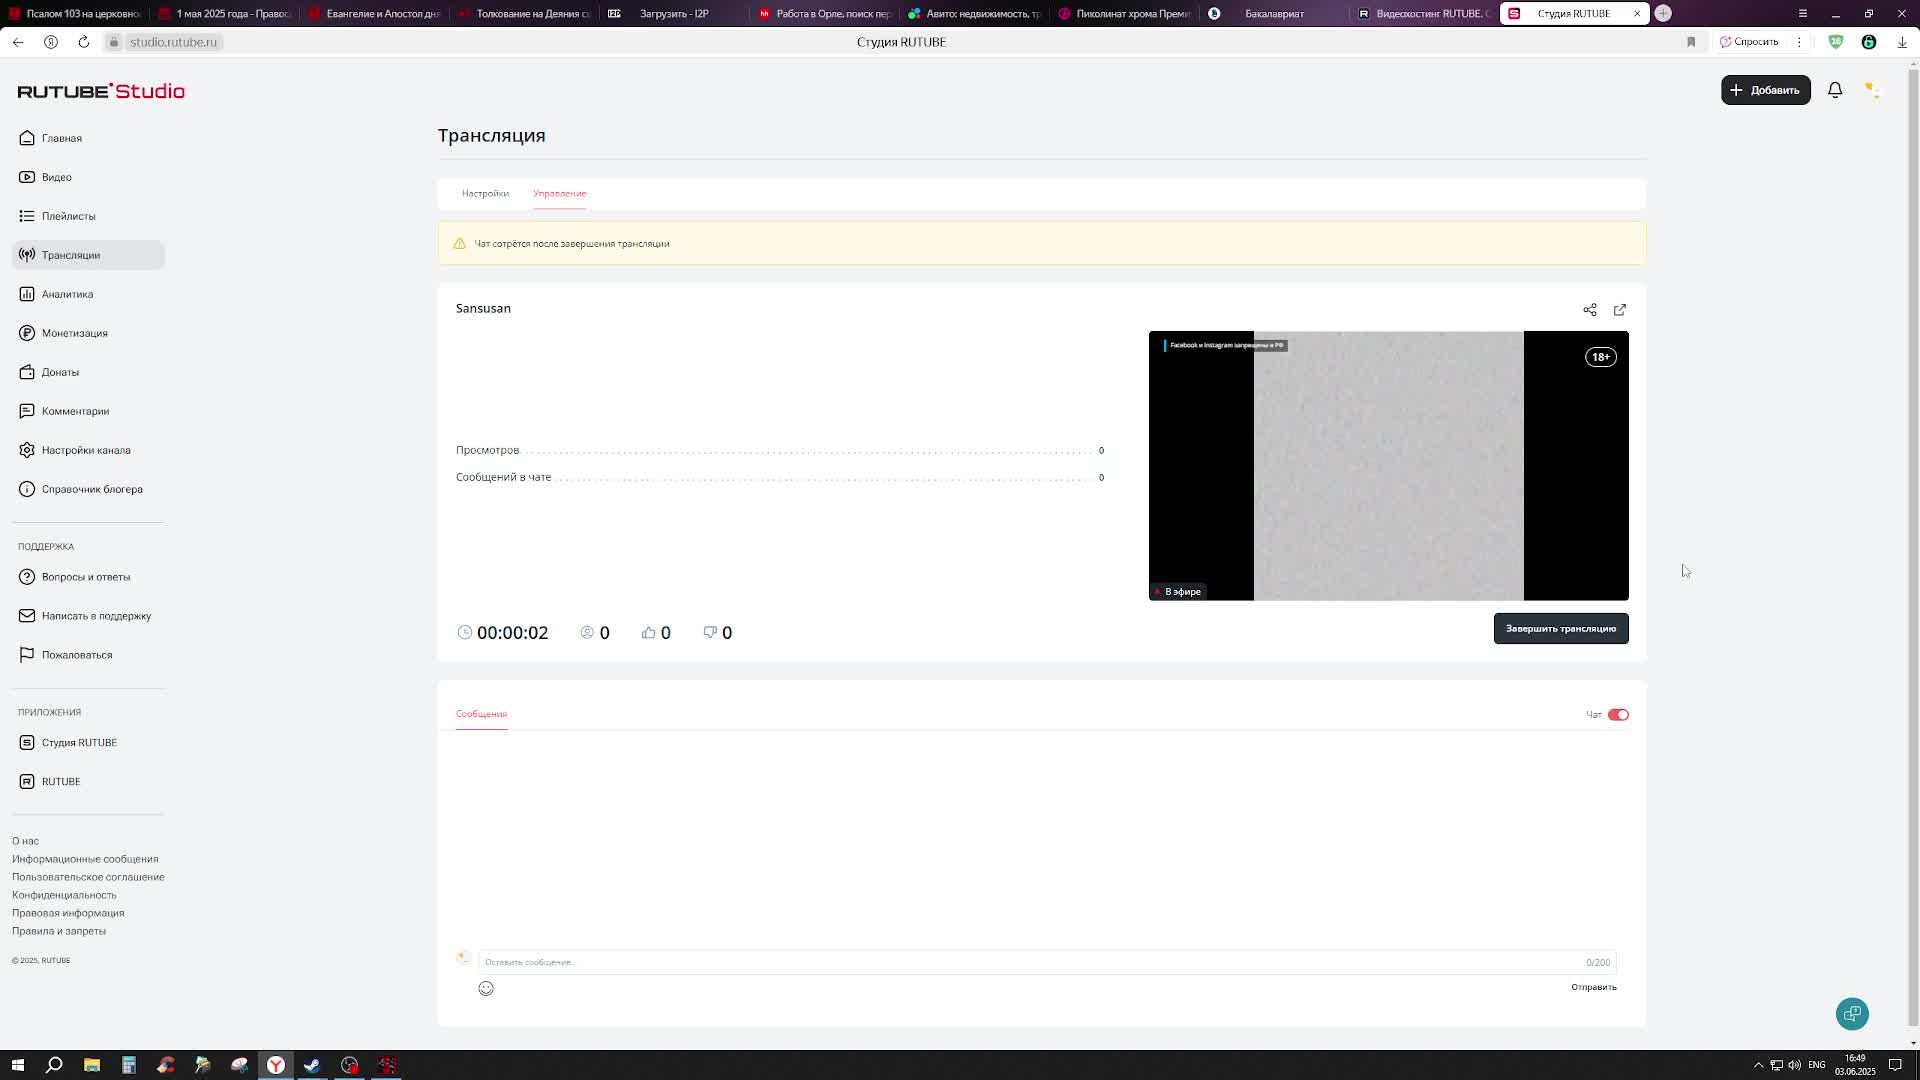The image size is (1920, 1080).
Task: Open Донаты in the sidebar
Action: [60, 372]
